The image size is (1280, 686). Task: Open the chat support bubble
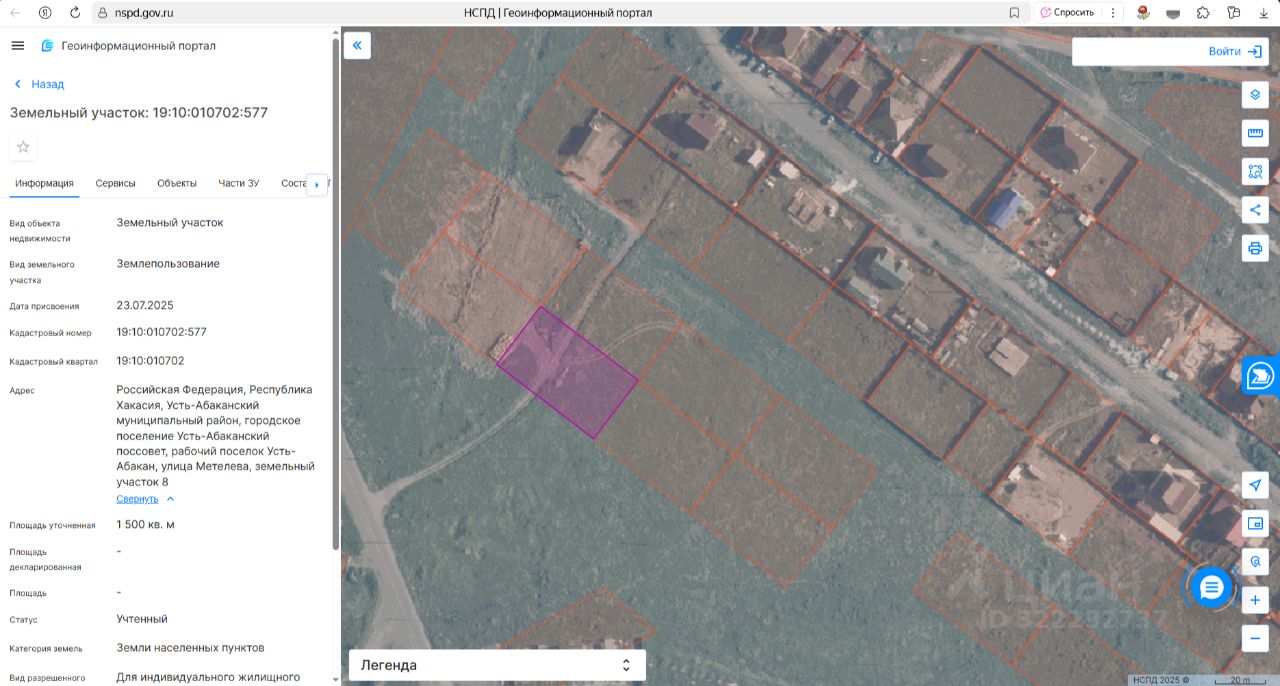pyautogui.click(x=1211, y=587)
